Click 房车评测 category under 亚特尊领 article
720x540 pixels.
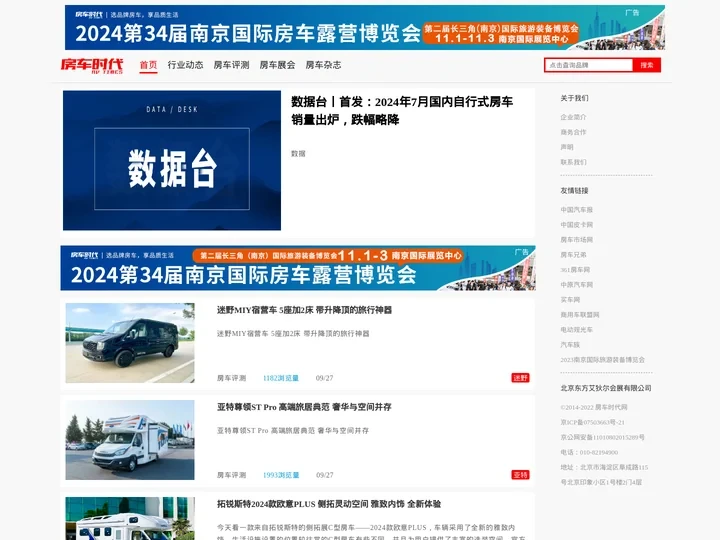(x=231, y=475)
